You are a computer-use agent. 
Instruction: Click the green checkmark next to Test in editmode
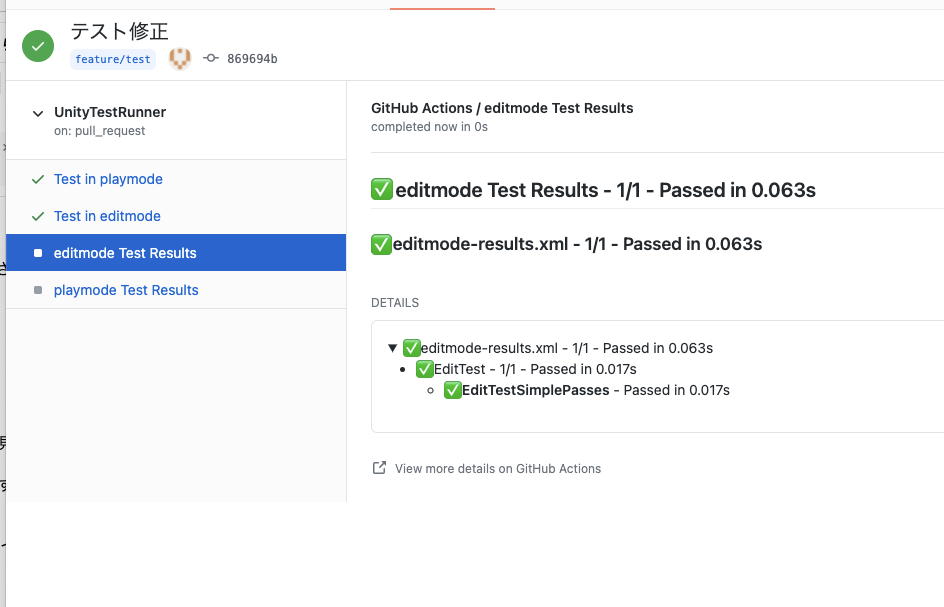coord(38,217)
